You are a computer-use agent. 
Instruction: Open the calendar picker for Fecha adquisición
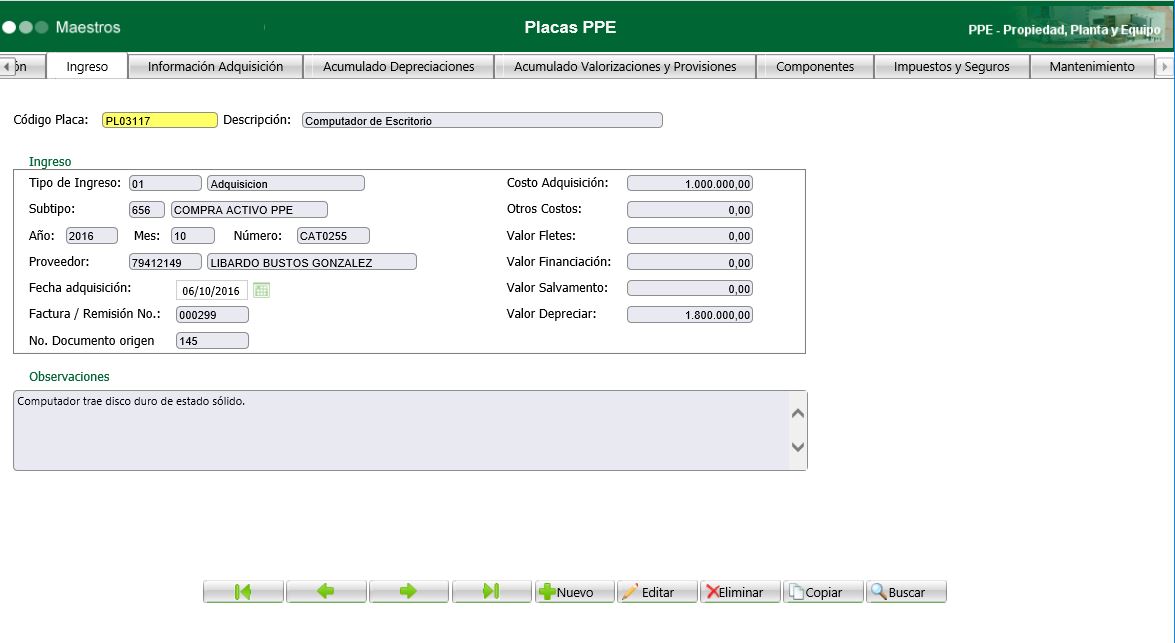[x=261, y=290]
